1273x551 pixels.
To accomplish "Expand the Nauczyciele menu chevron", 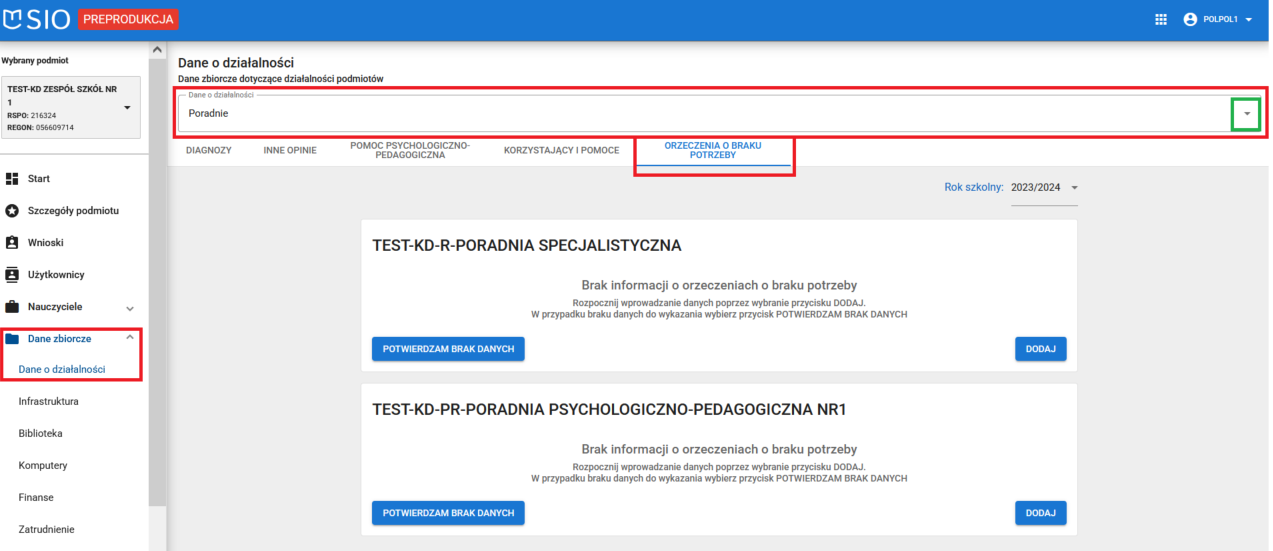I will click(x=129, y=308).
